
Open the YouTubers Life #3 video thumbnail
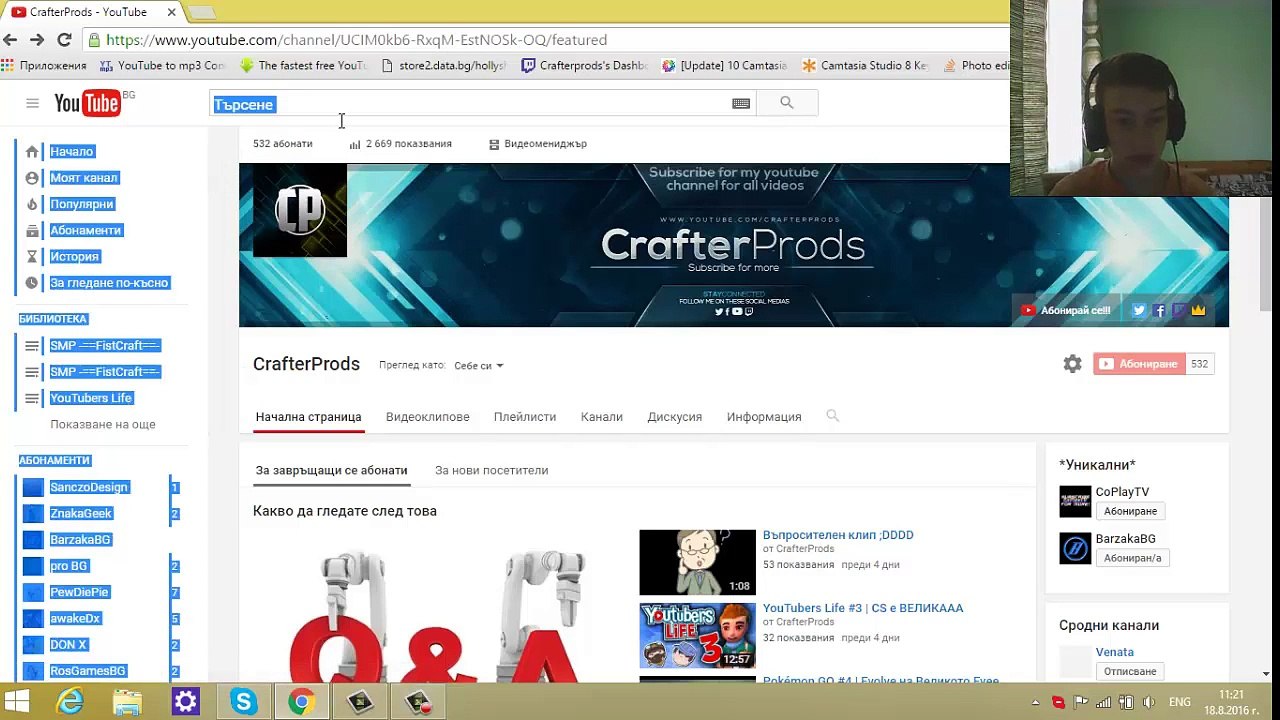point(698,635)
